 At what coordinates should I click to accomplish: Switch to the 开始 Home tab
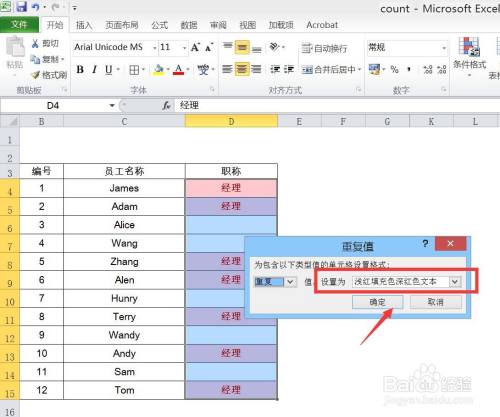[54, 25]
